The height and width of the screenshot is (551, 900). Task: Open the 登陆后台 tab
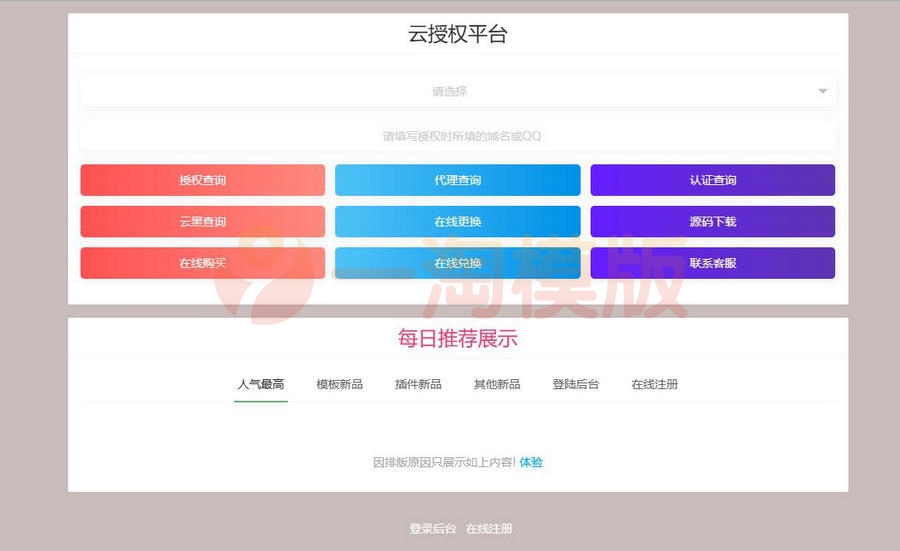point(576,385)
